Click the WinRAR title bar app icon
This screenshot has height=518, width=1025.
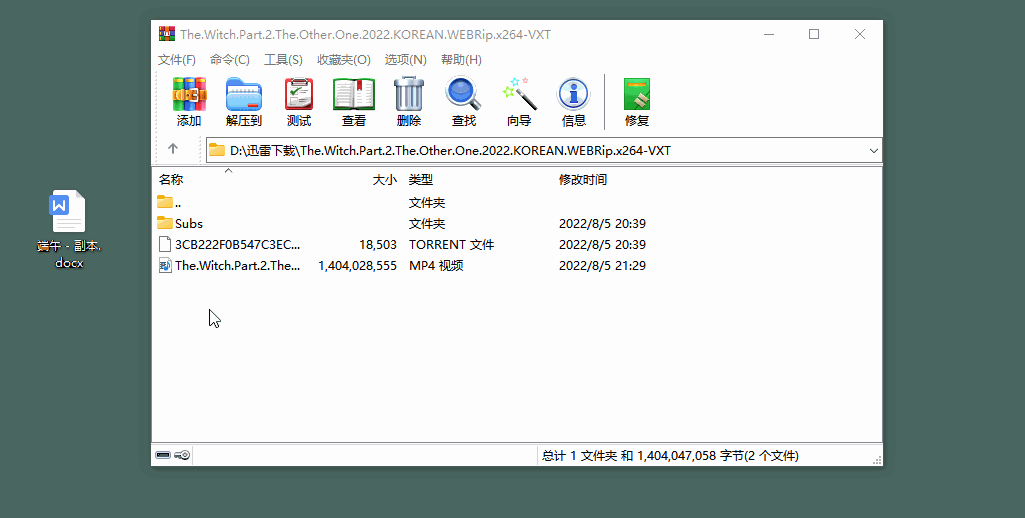(167, 34)
